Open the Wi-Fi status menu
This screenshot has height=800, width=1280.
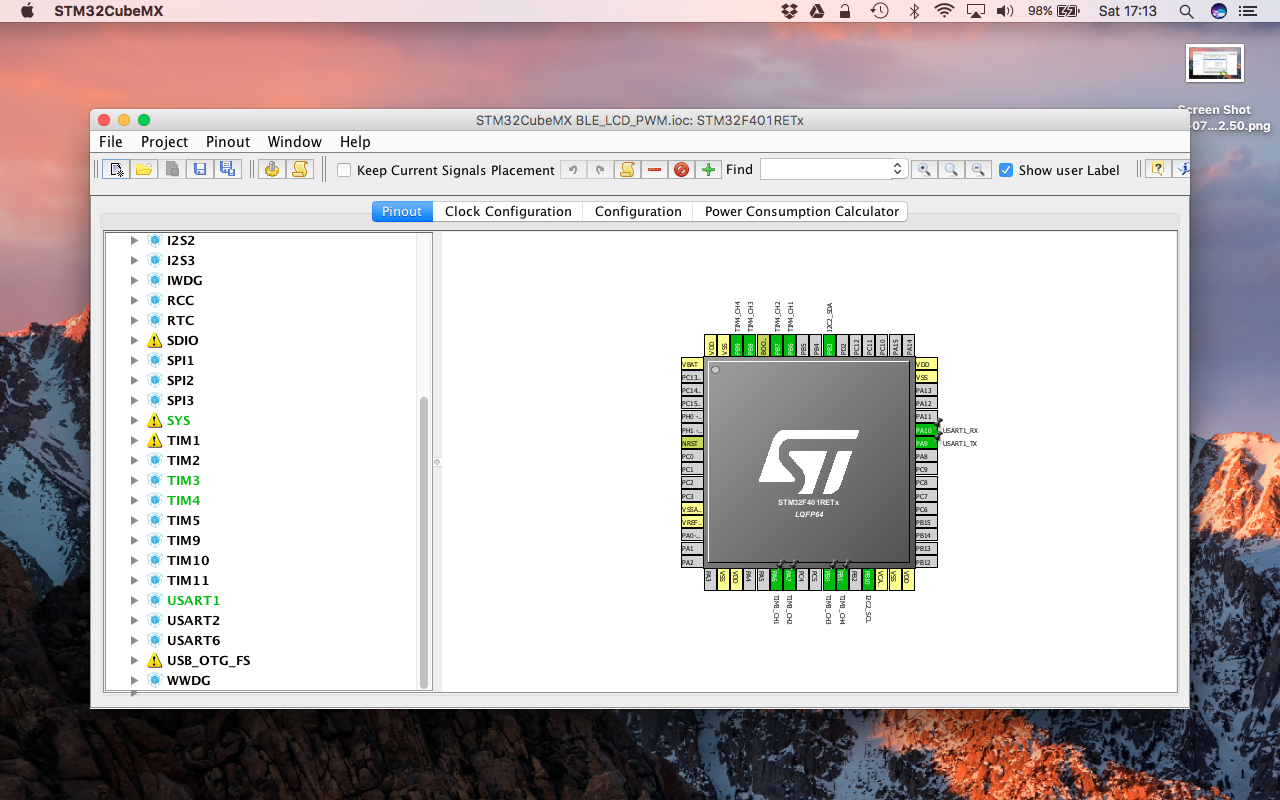[944, 11]
